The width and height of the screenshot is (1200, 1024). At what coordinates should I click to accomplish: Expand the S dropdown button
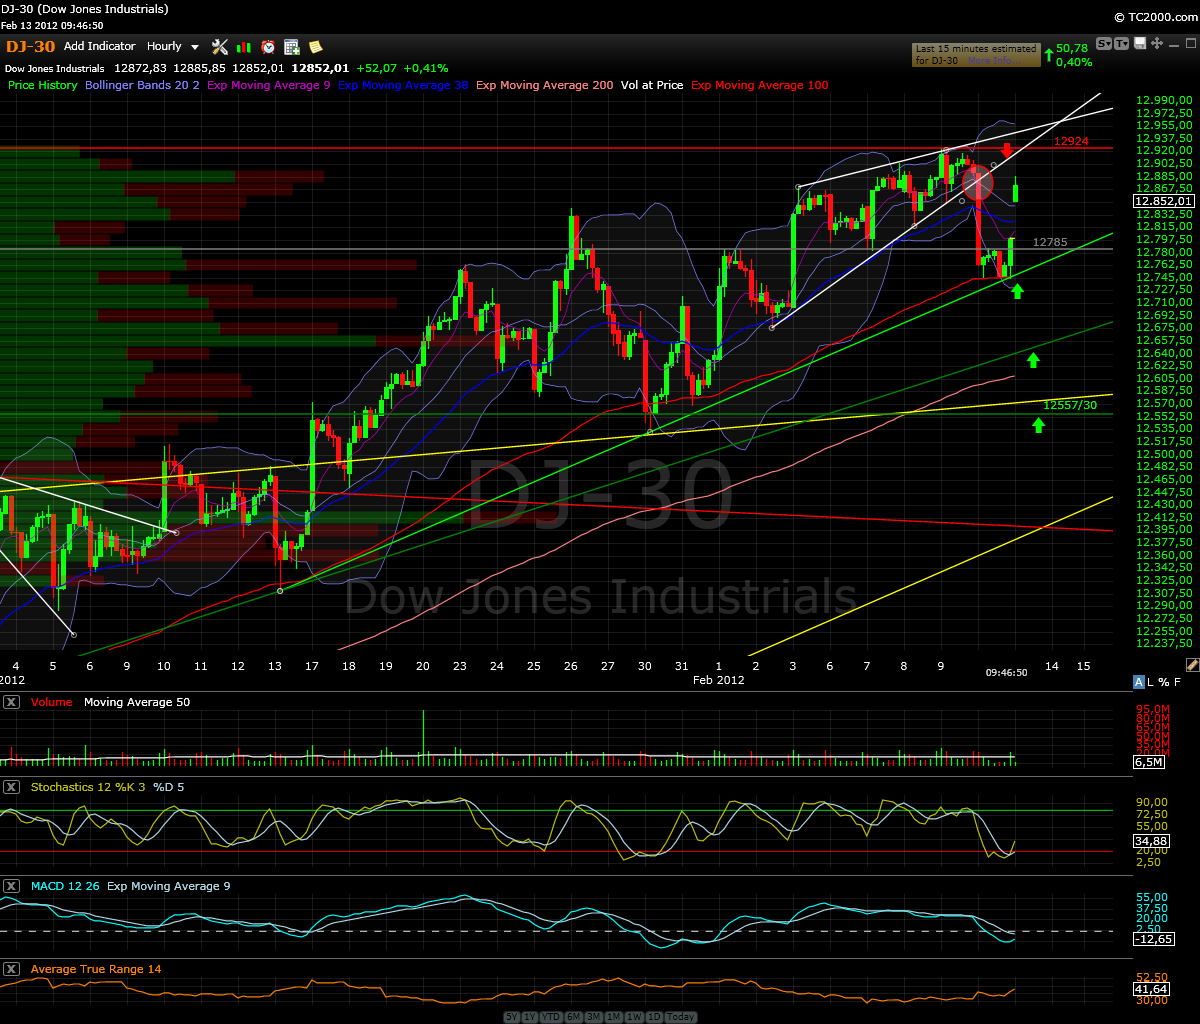click(1105, 44)
